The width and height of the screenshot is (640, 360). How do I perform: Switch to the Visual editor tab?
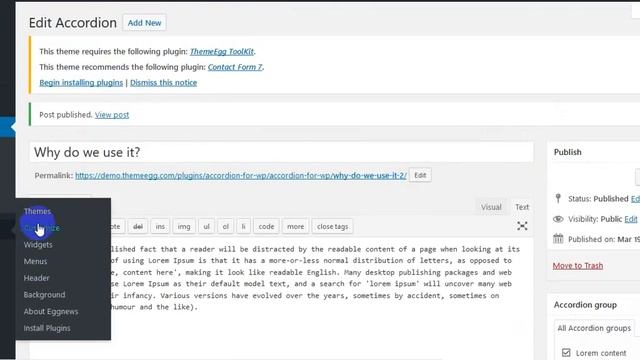pos(491,207)
